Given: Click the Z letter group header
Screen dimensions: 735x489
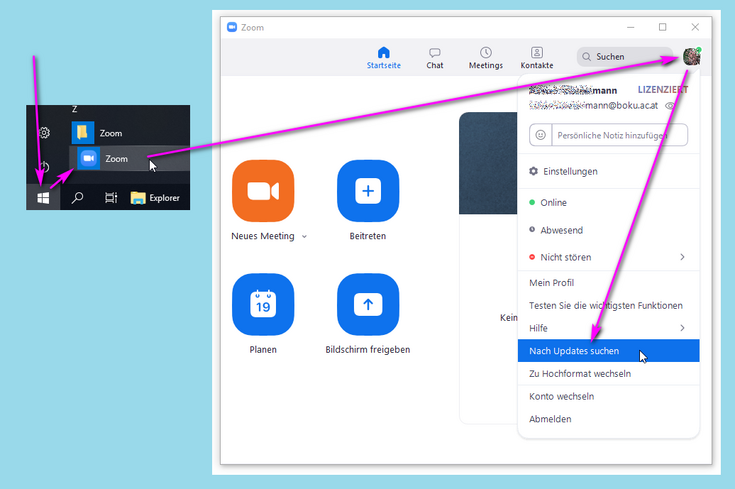Looking at the screenshot, I should coord(75,109).
